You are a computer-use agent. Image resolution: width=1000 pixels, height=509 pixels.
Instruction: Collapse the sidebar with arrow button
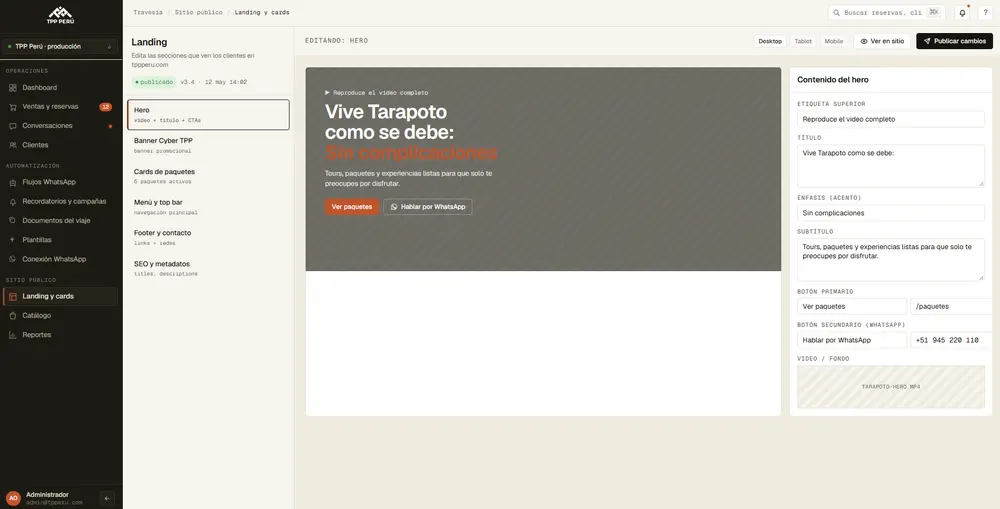(107, 498)
